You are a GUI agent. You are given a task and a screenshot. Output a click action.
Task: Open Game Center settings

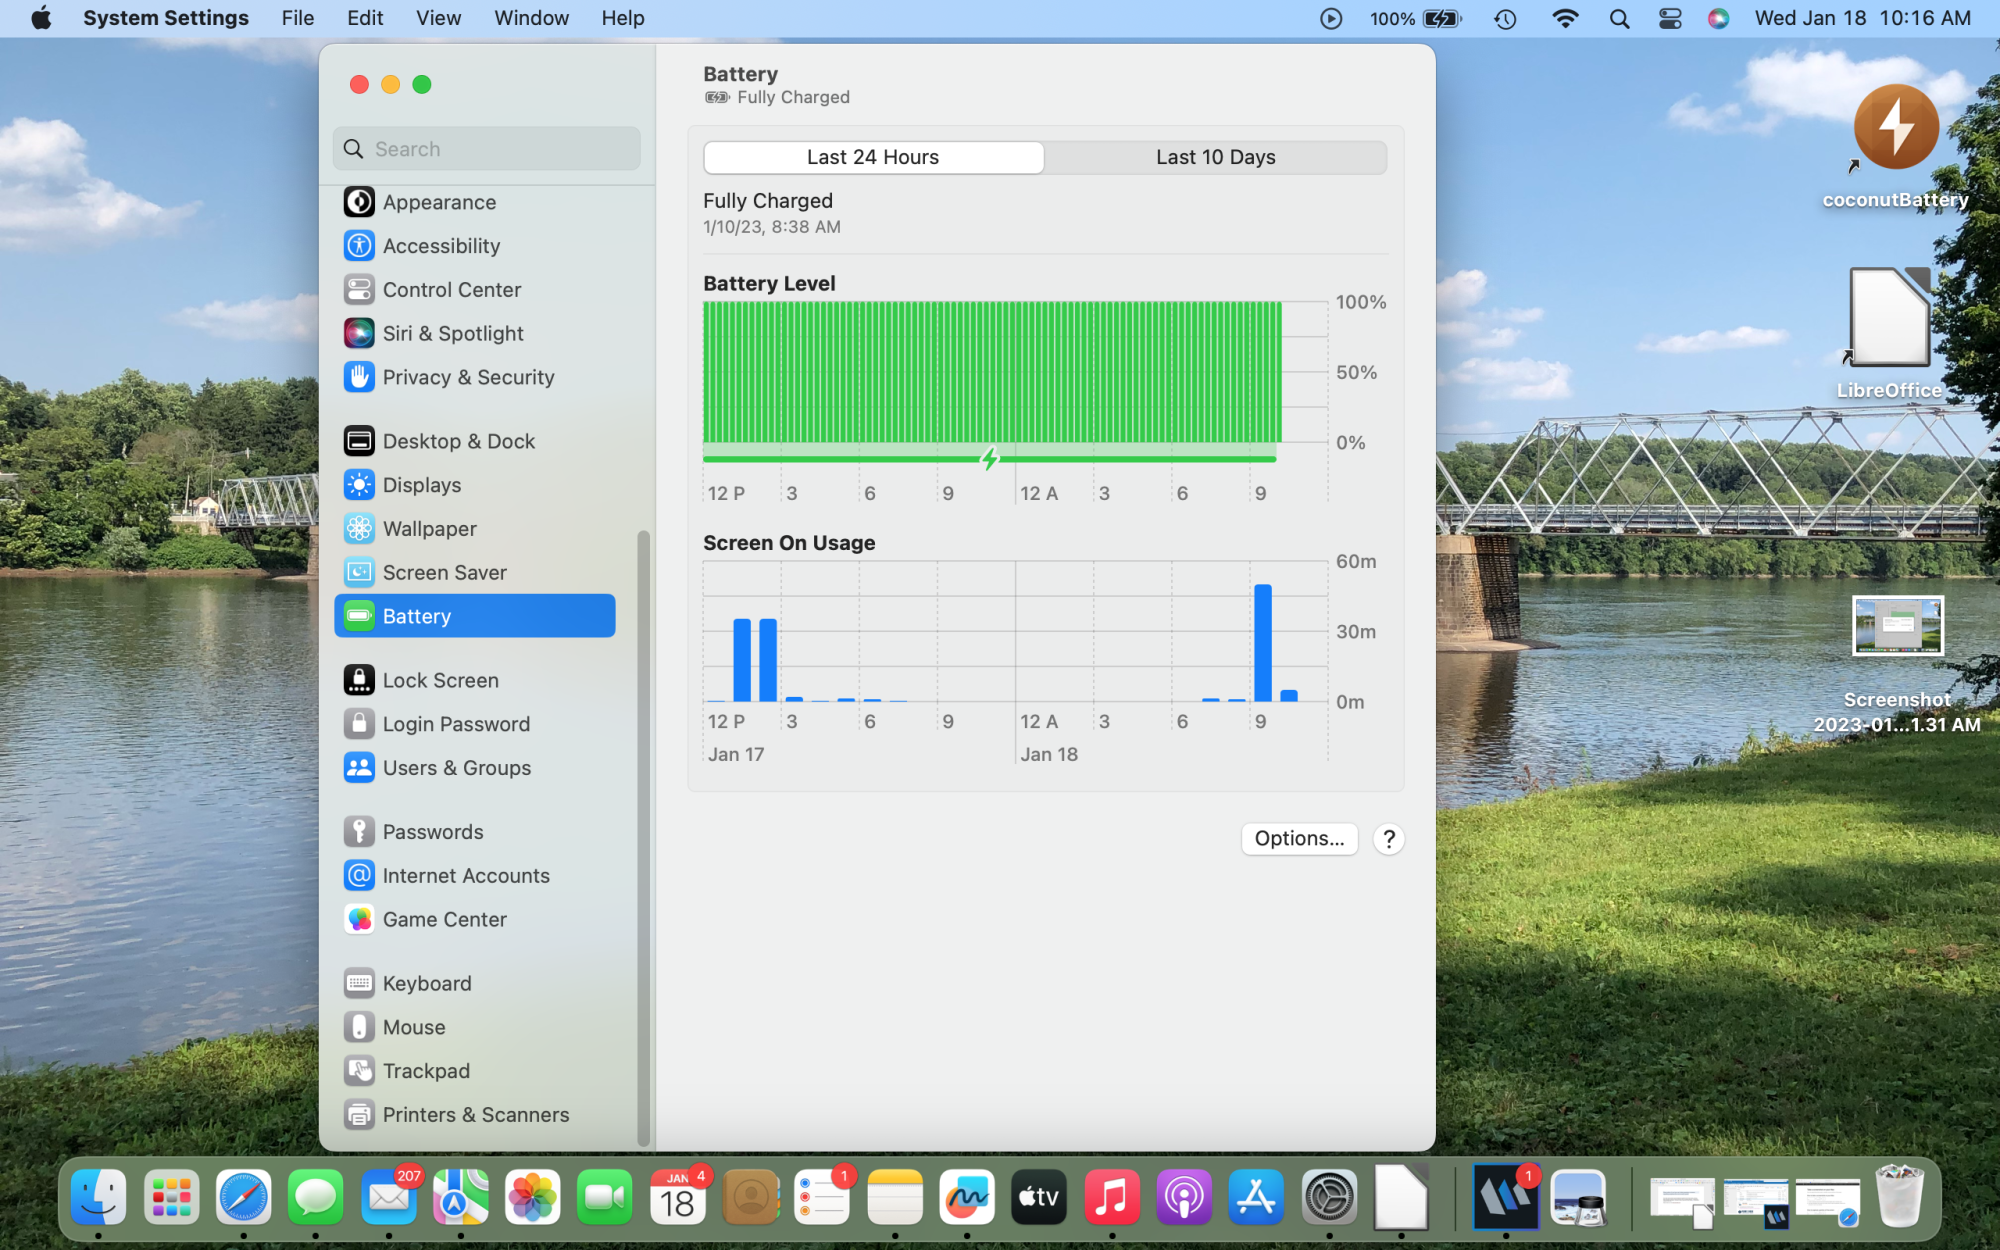[444, 919]
